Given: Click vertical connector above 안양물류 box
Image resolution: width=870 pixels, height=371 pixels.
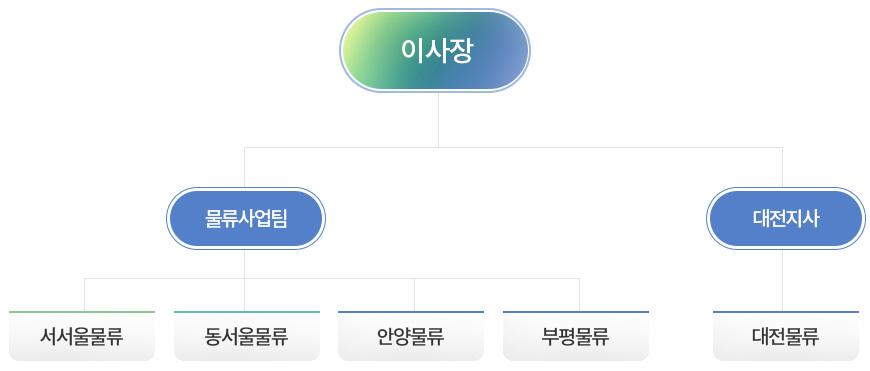Looking at the screenshot, I should click(414, 294).
